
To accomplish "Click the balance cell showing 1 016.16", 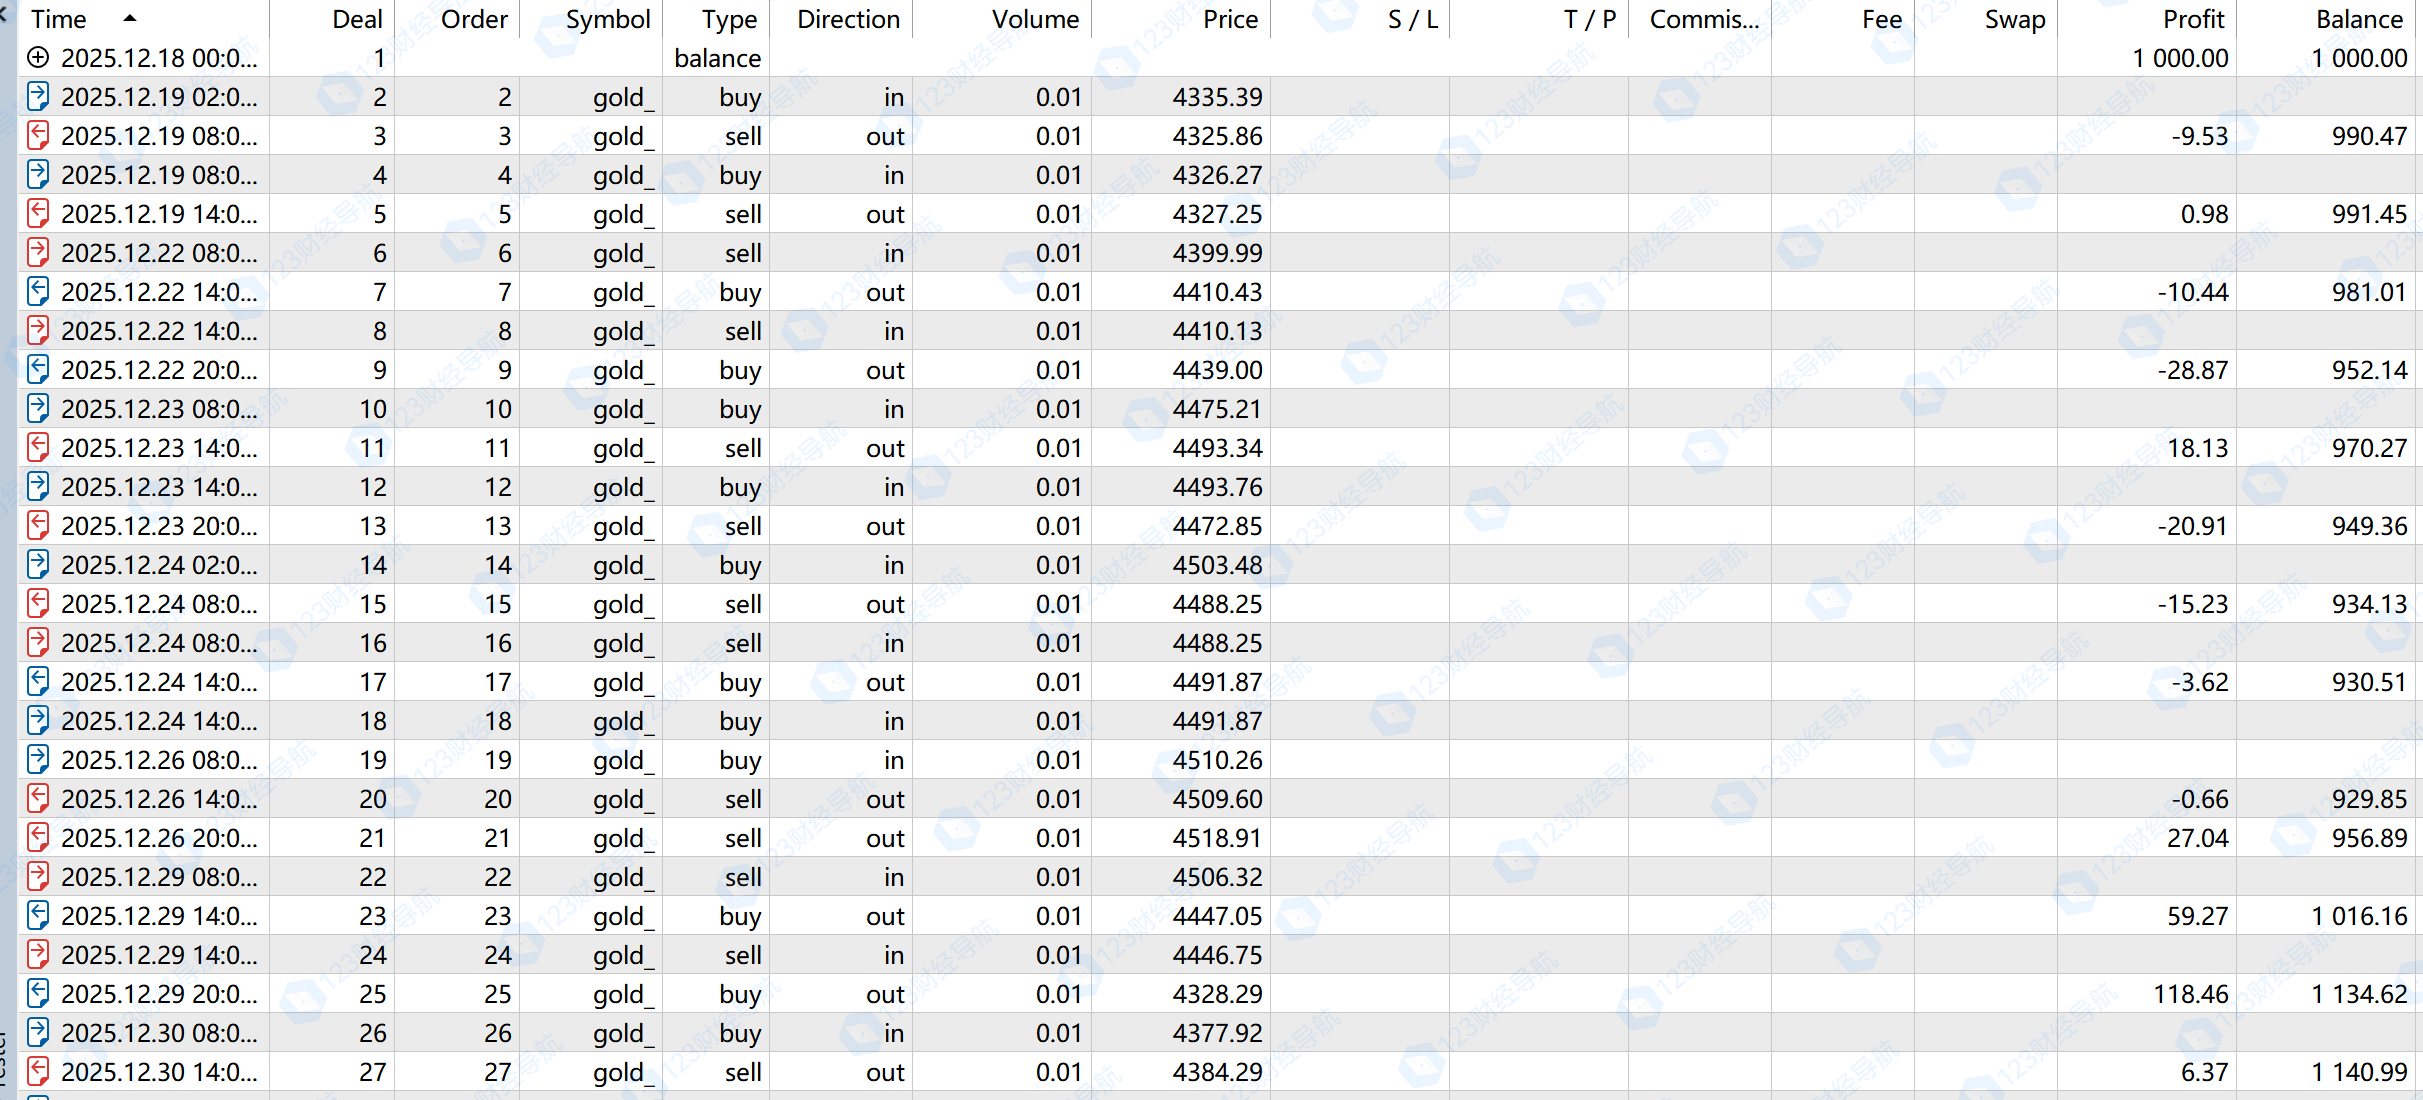I will (x=2358, y=916).
